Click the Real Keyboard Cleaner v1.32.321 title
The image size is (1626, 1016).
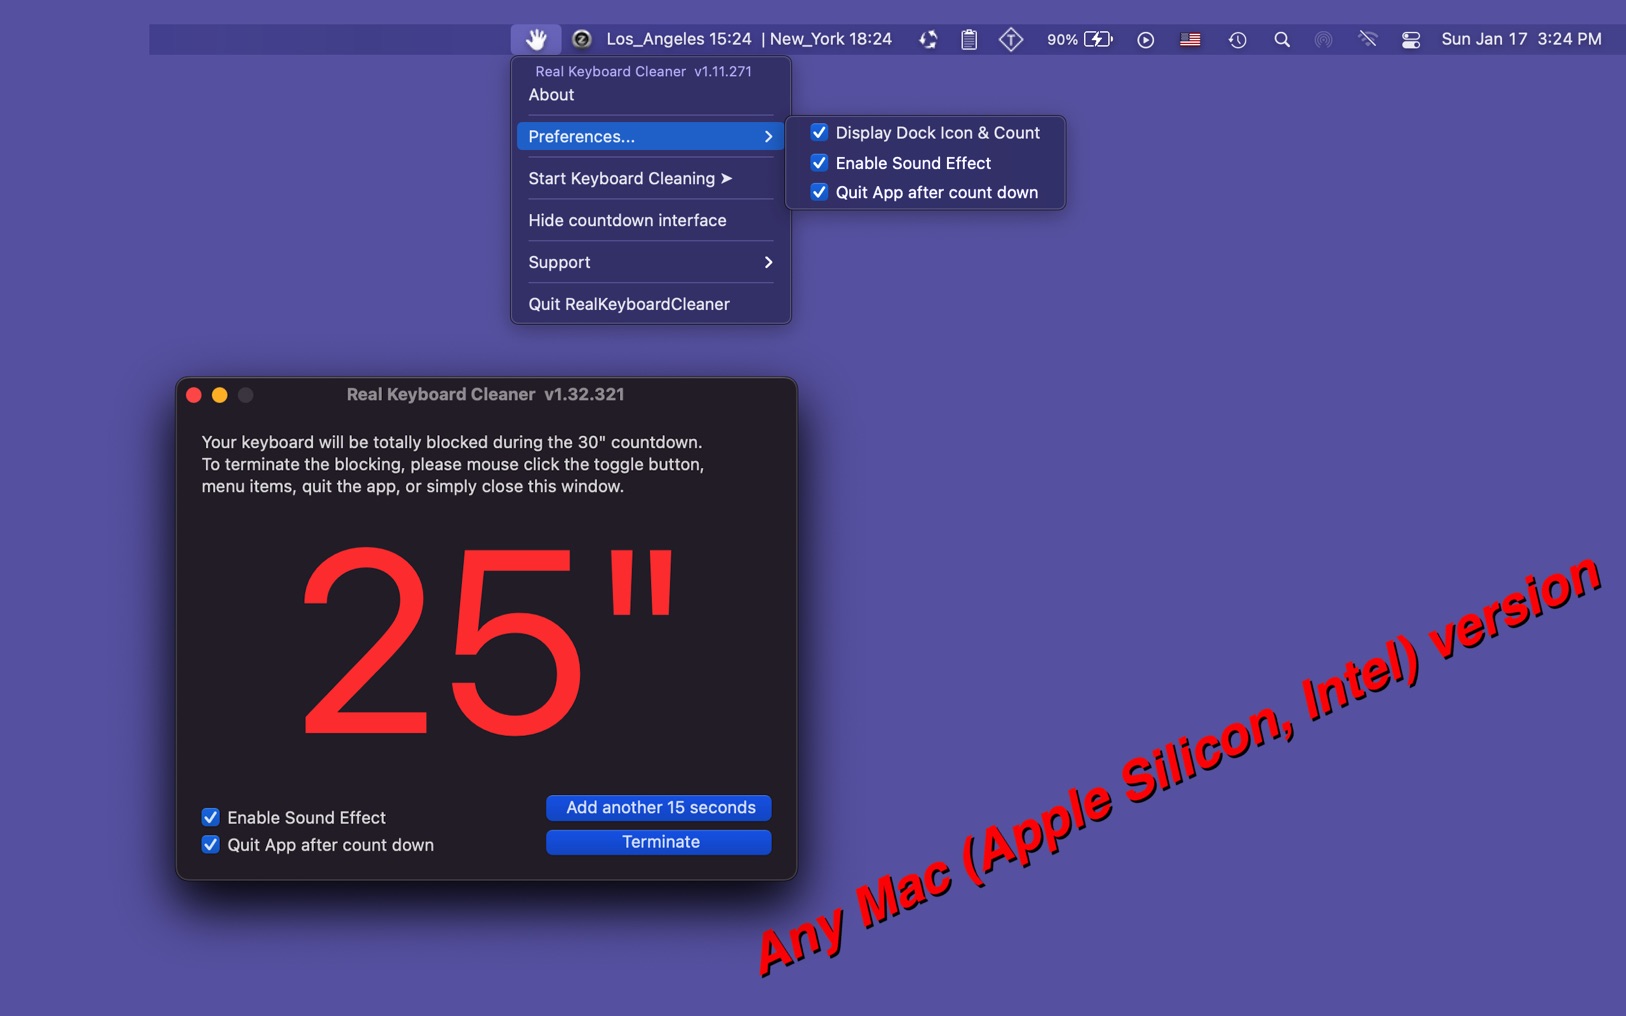[486, 394]
